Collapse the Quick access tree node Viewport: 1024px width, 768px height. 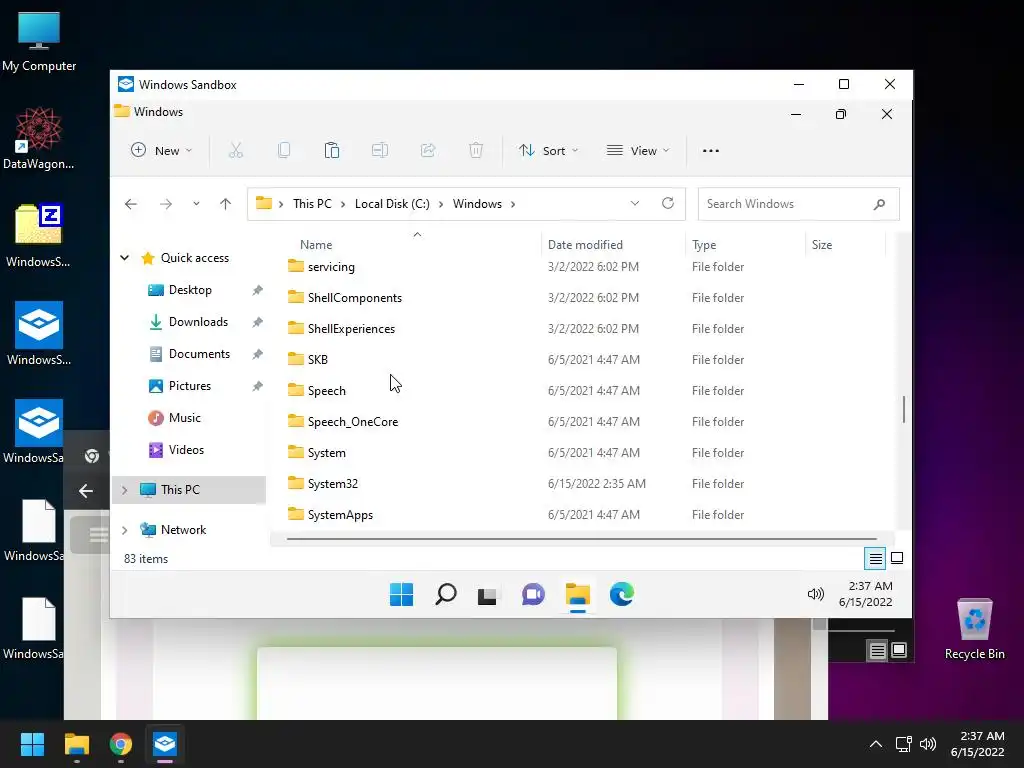124,258
